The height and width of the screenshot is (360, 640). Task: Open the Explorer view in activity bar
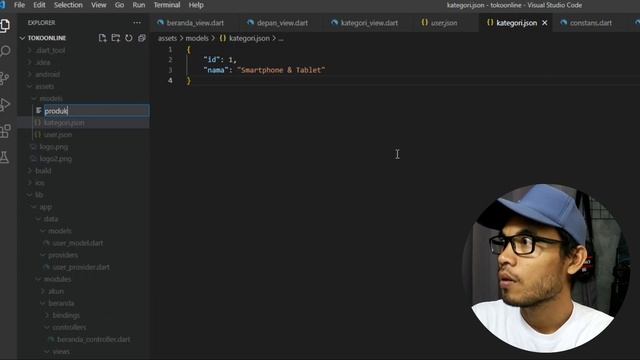click(x=5, y=26)
